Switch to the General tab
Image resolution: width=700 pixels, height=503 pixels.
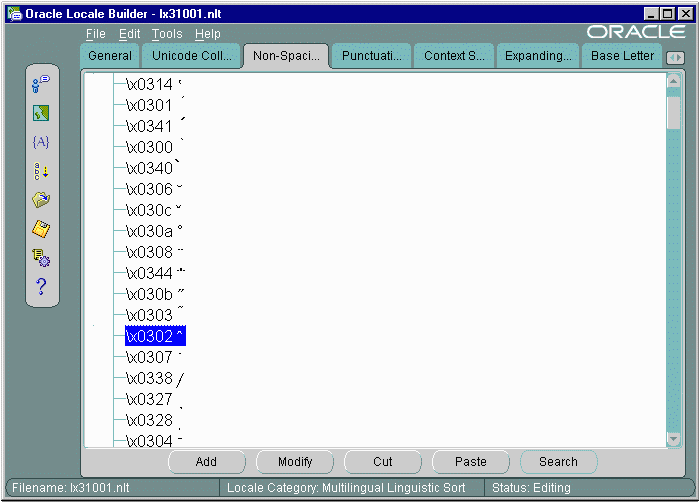coord(110,56)
